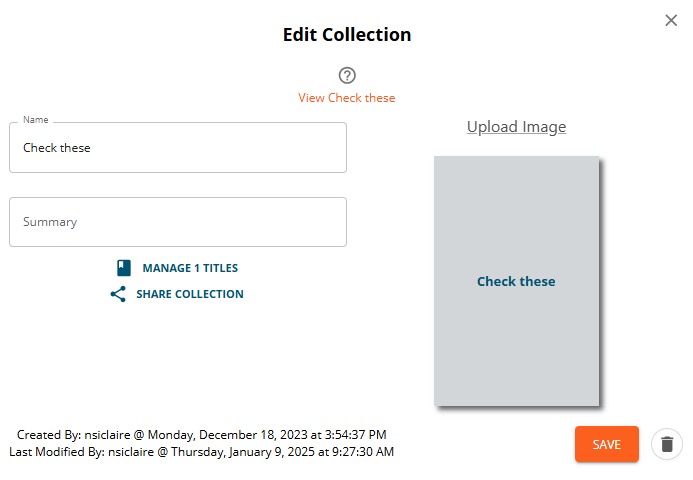
Task: Close the Edit Collection dialog
Action: [x=671, y=20]
